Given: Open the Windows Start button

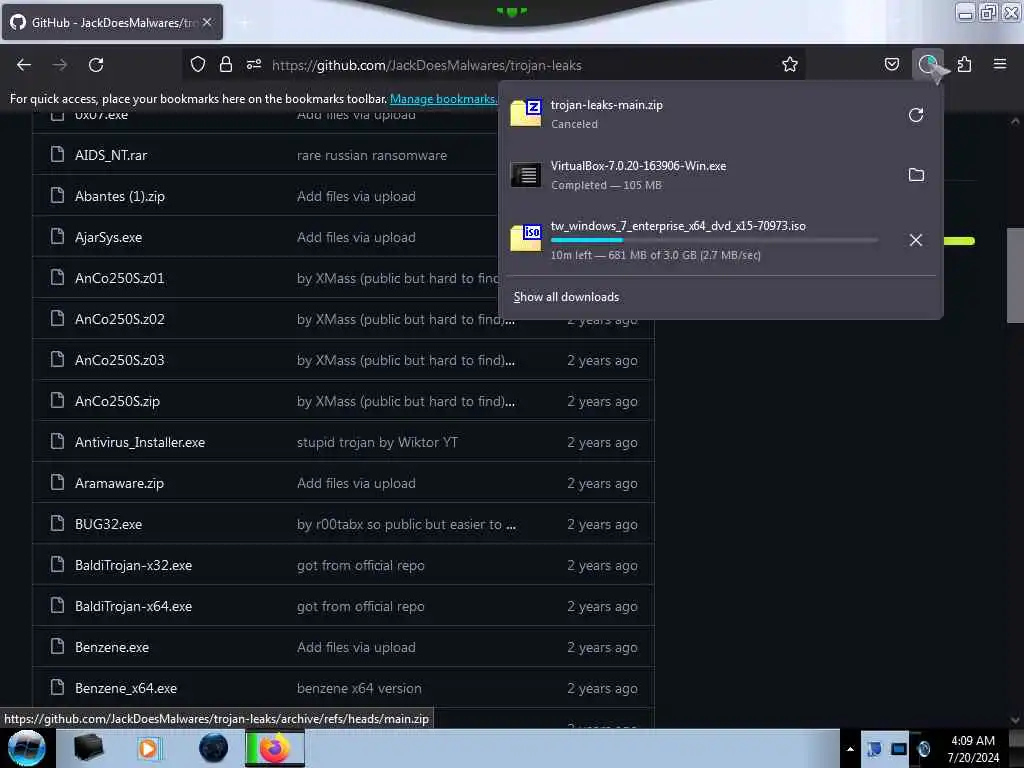Looking at the screenshot, I should 26,748.
